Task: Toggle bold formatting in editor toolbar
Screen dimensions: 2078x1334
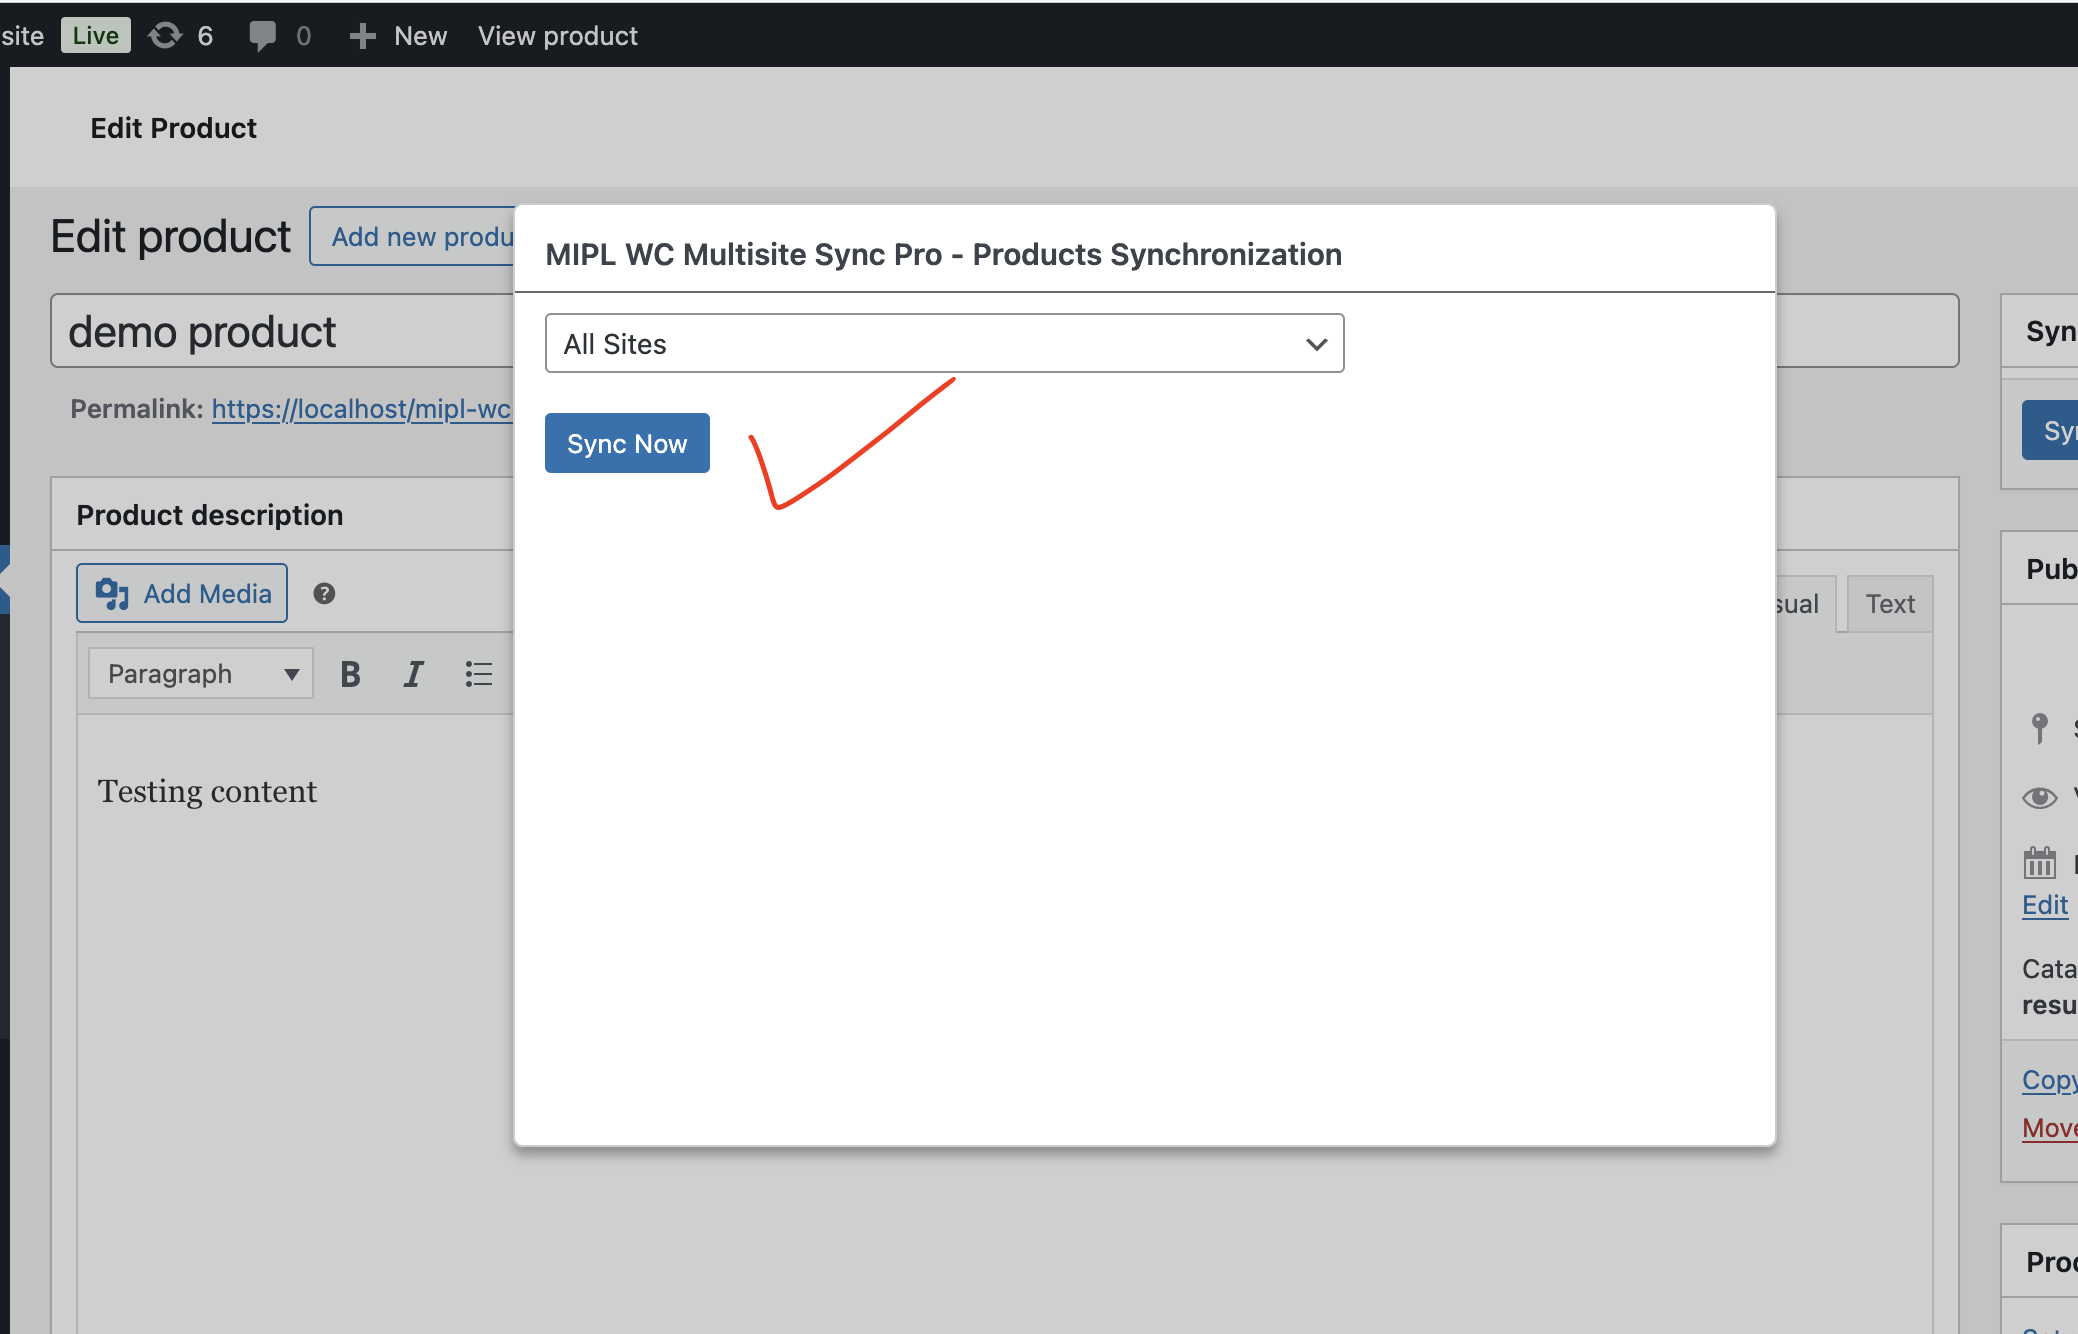Action: click(x=350, y=674)
